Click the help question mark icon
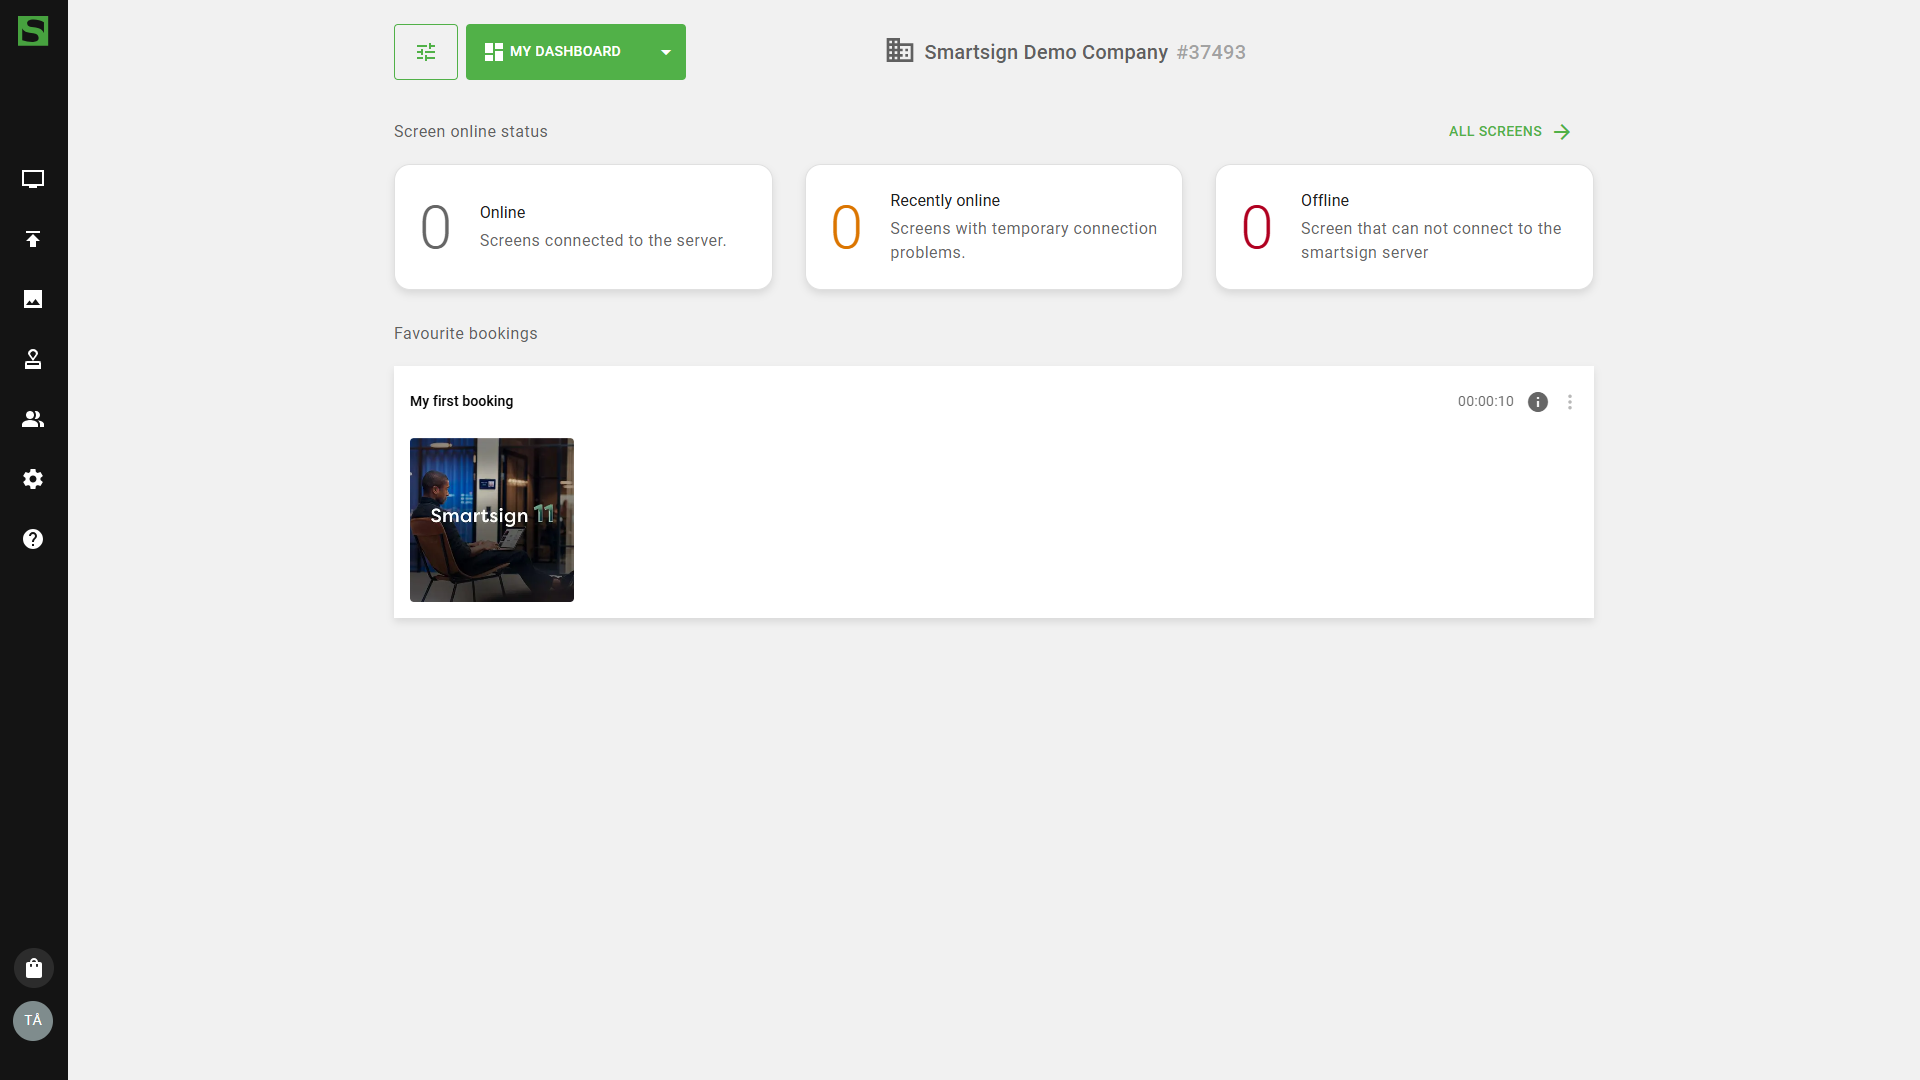 click(x=33, y=539)
